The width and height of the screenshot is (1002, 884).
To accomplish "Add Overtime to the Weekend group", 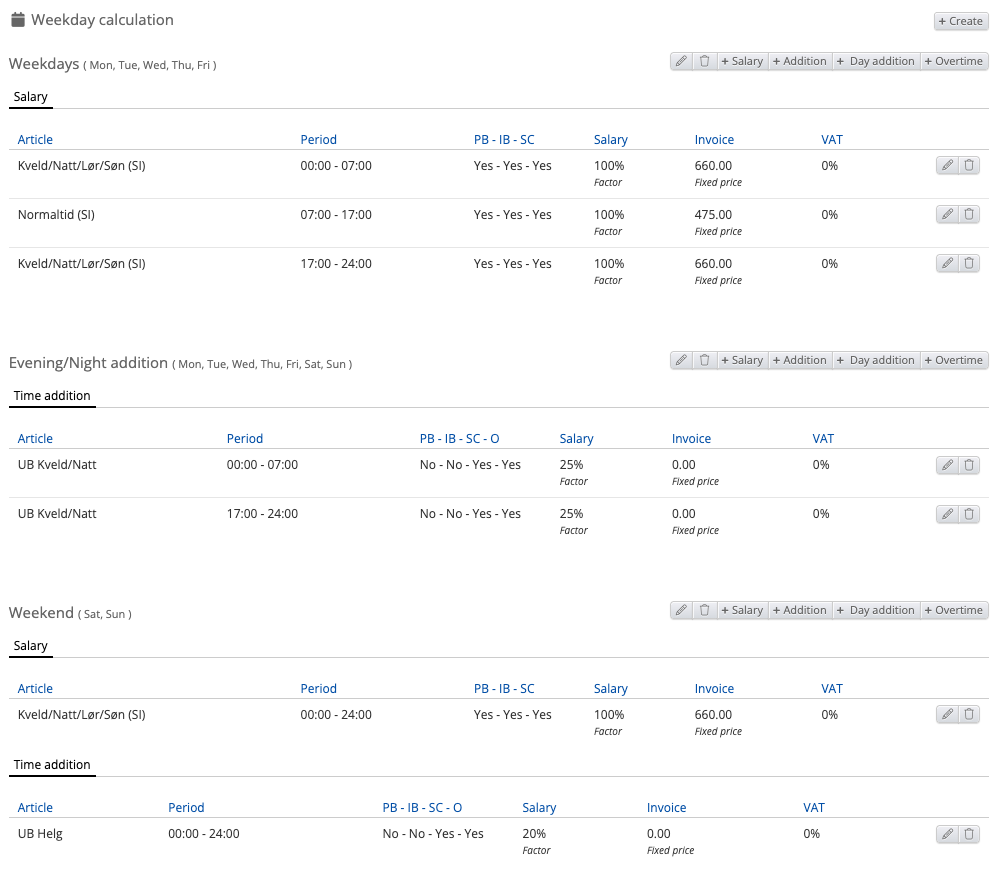I will point(953,610).
